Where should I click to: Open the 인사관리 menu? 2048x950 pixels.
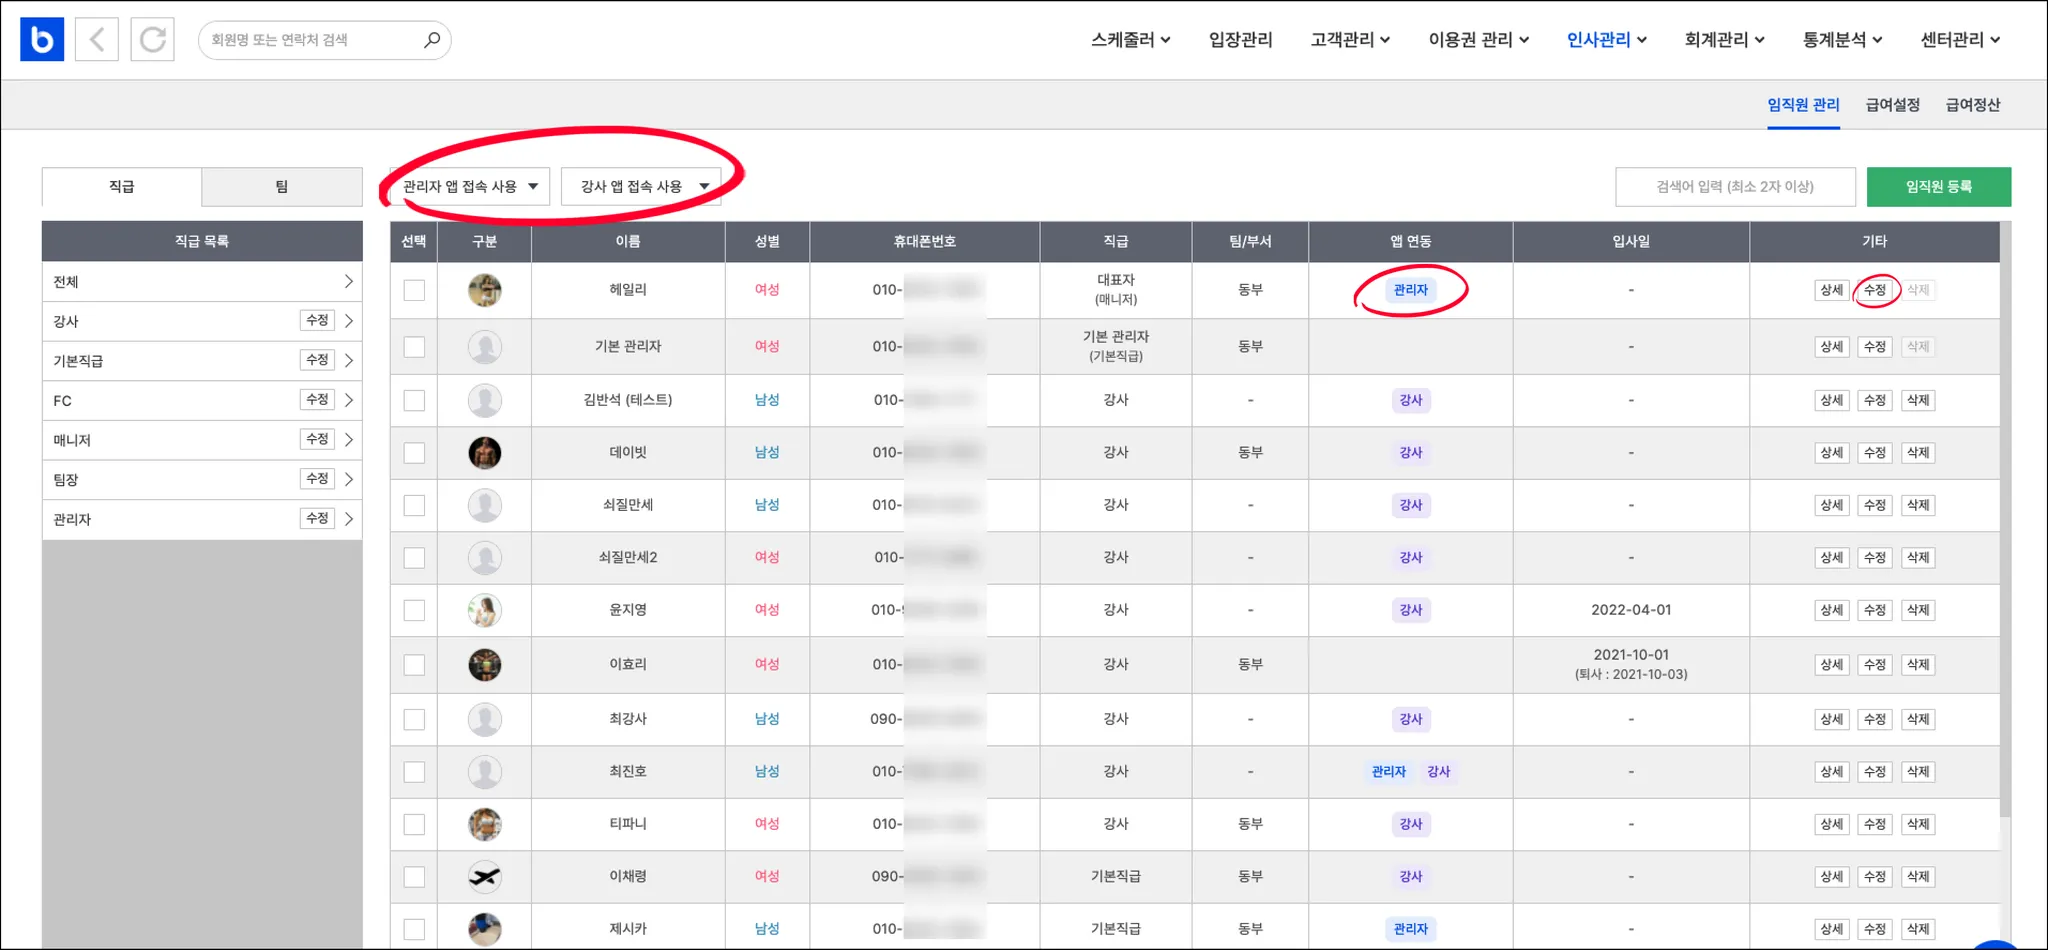tap(1606, 40)
